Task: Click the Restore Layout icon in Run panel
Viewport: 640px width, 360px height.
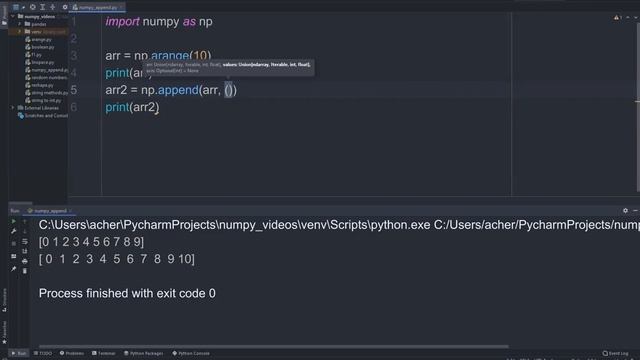Action: pyautogui.click(x=13, y=256)
